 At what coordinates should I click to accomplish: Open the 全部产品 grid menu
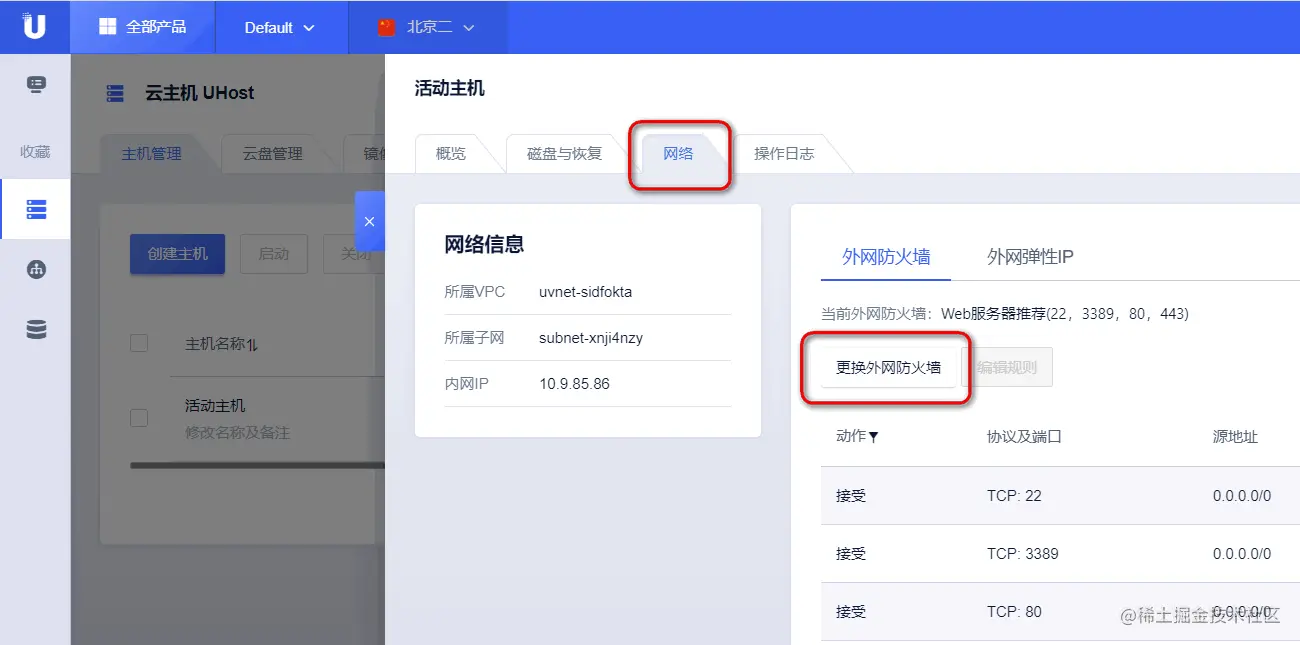142,27
